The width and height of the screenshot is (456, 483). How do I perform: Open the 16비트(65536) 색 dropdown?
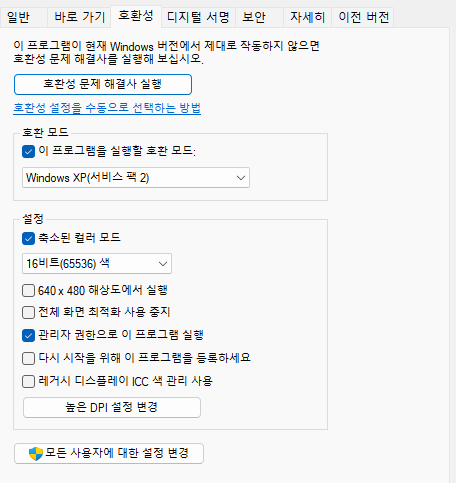point(97,264)
